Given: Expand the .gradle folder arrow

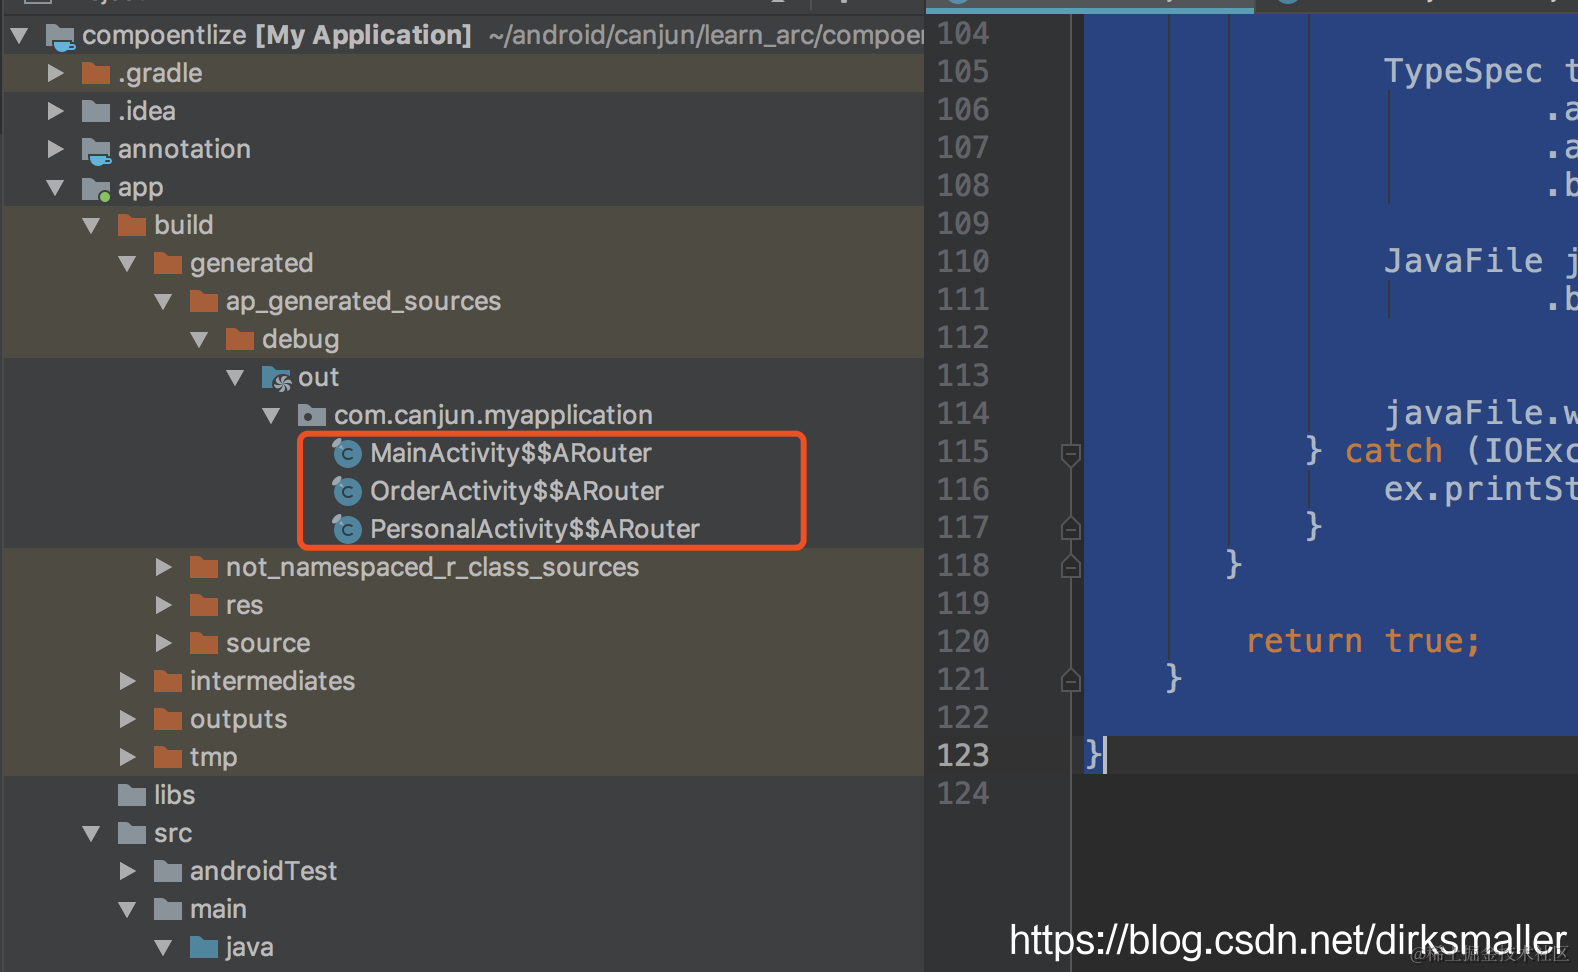Looking at the screenshot, I should [56, 73].
